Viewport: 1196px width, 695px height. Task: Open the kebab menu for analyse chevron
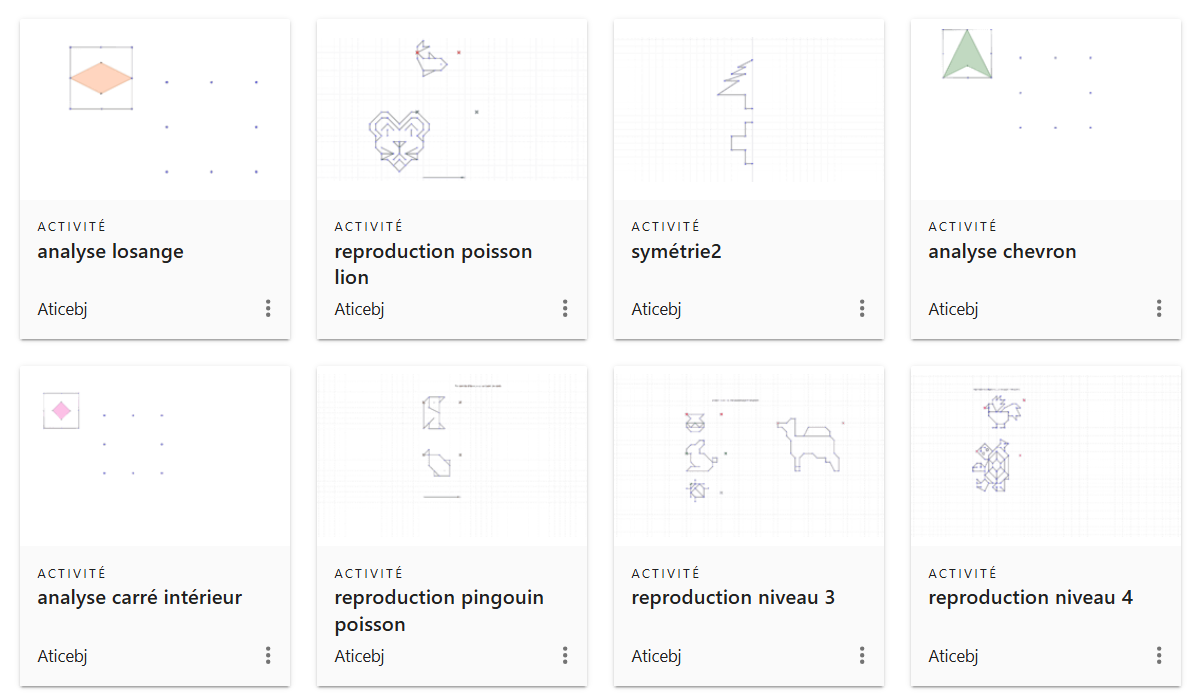click(x=1159, y=309)
